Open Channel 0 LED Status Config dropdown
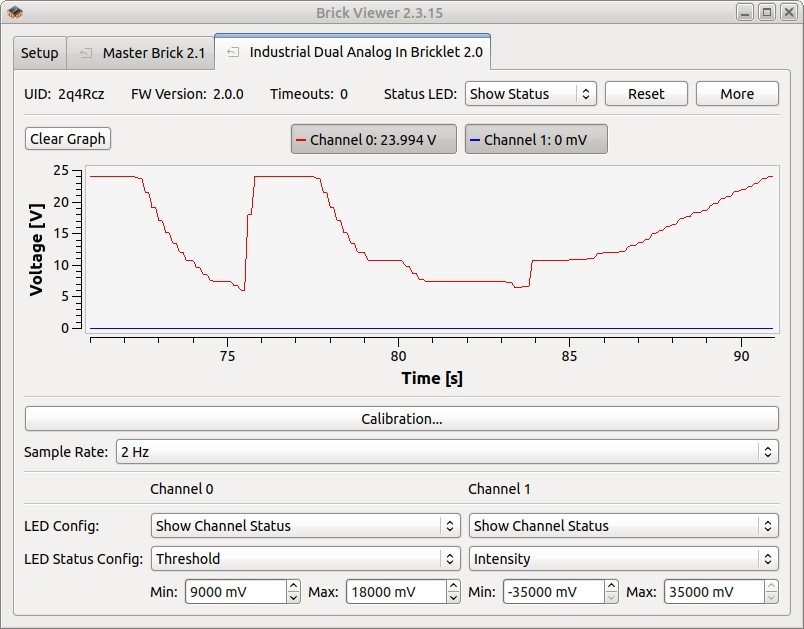 click(x=306, y=558)
